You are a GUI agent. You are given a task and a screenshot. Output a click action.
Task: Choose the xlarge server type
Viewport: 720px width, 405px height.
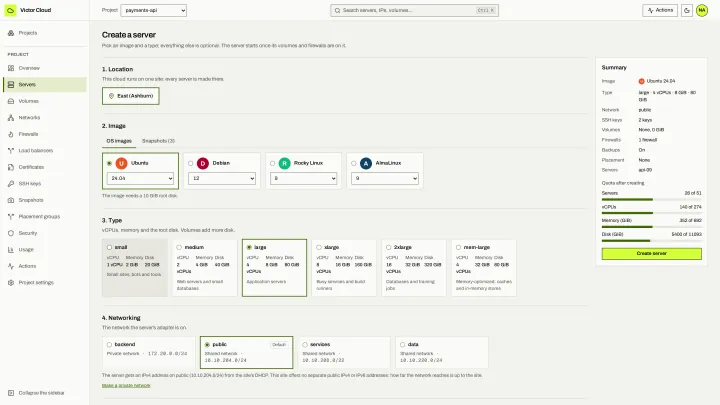(344, 268)
